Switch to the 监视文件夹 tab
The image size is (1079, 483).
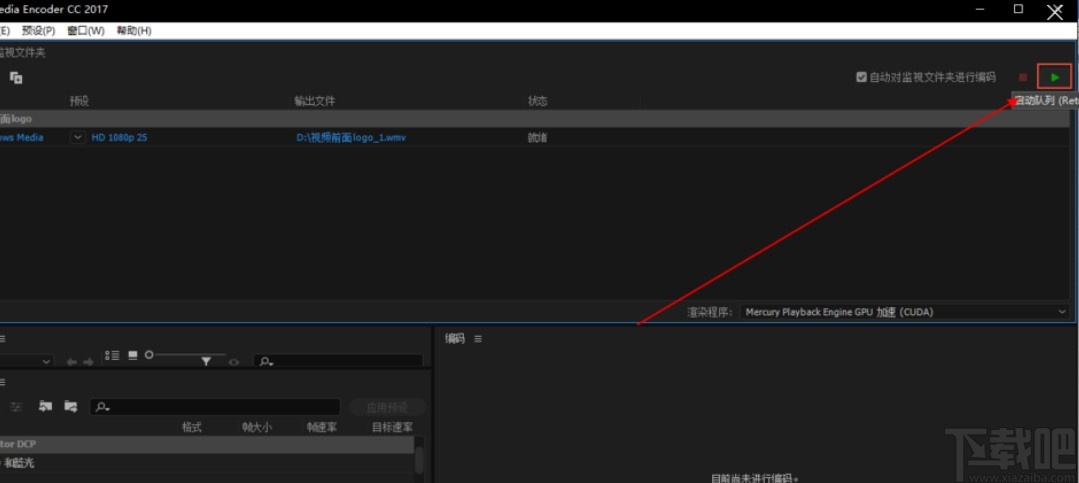pos(22,52)
